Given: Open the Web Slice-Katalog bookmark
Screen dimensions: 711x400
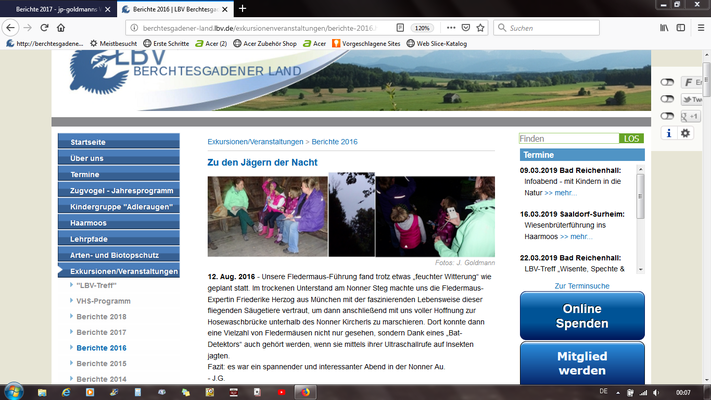Looking at the screenshot, I should [x=437, y=44].
